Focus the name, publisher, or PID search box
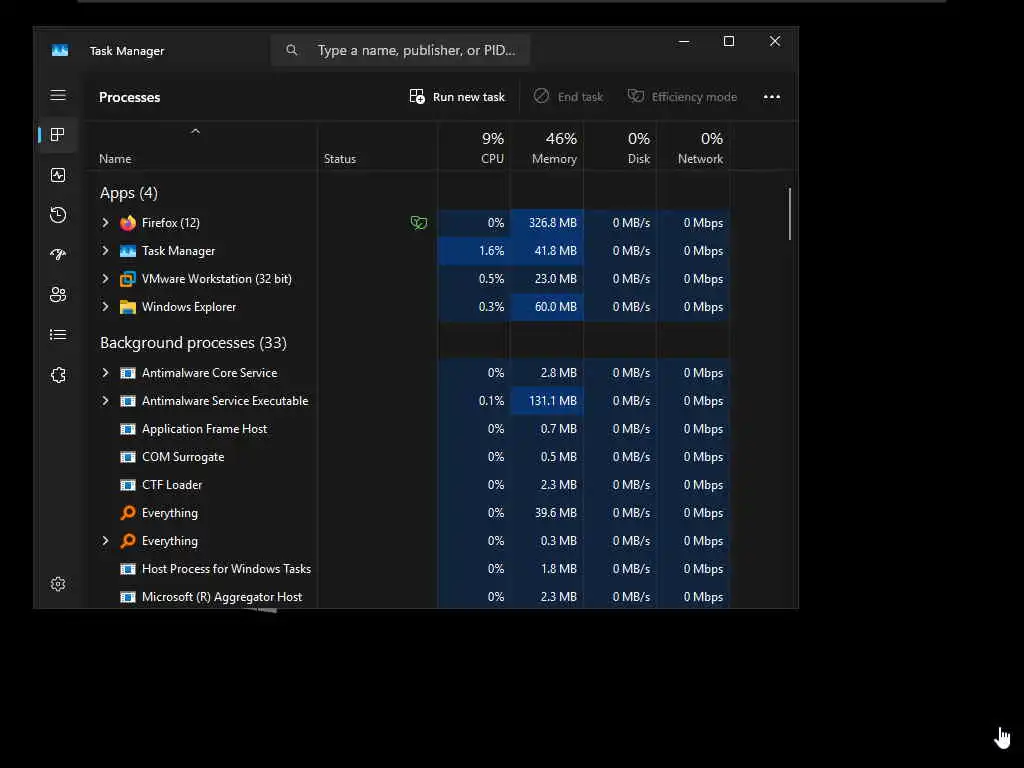Viewport: 1024px width, 768px height. tap(400, 50)
